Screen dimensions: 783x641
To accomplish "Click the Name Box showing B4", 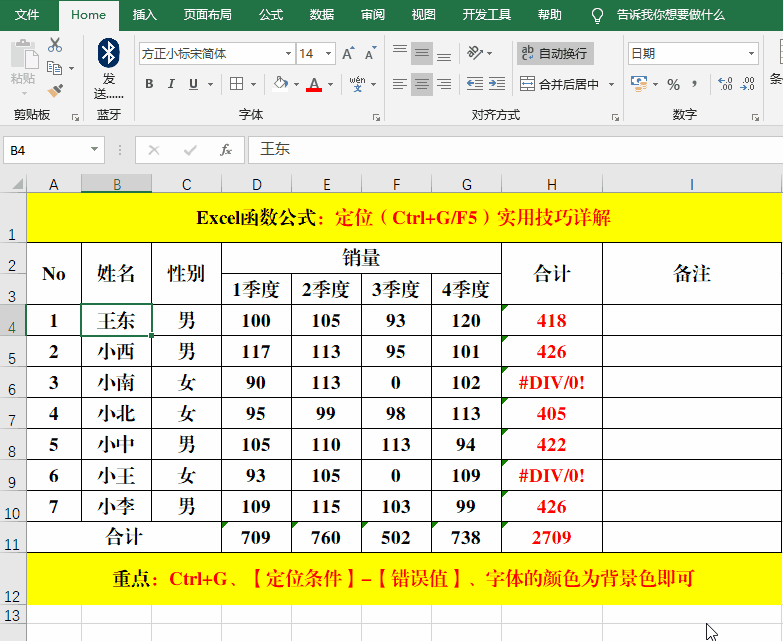I will pos(45,150).
